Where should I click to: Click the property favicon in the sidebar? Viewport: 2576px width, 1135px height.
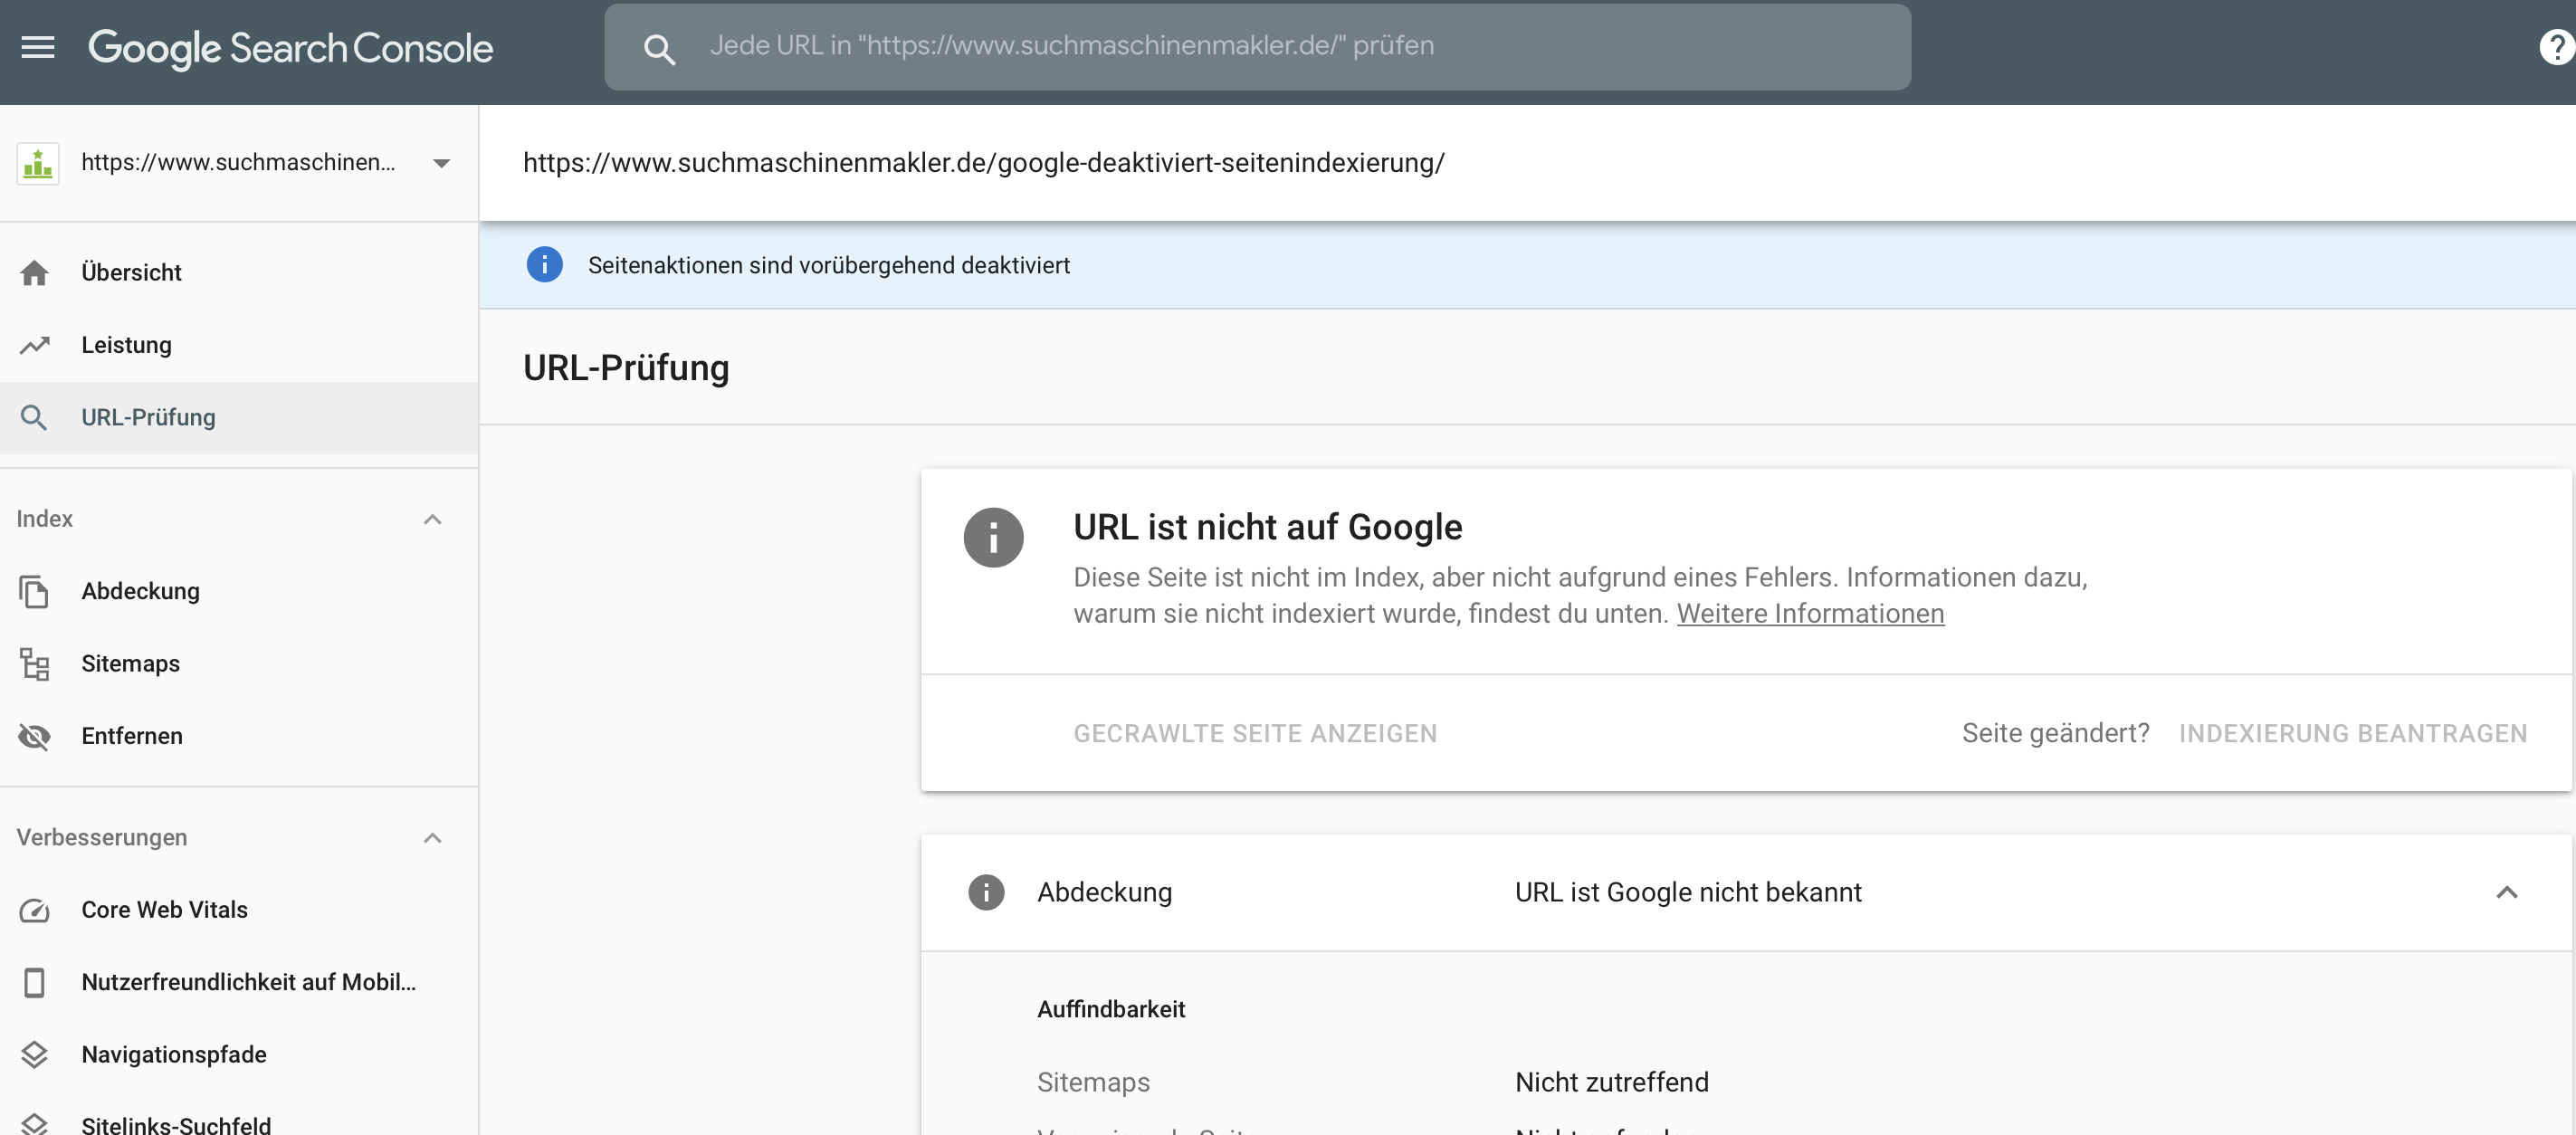pos(38,163)
